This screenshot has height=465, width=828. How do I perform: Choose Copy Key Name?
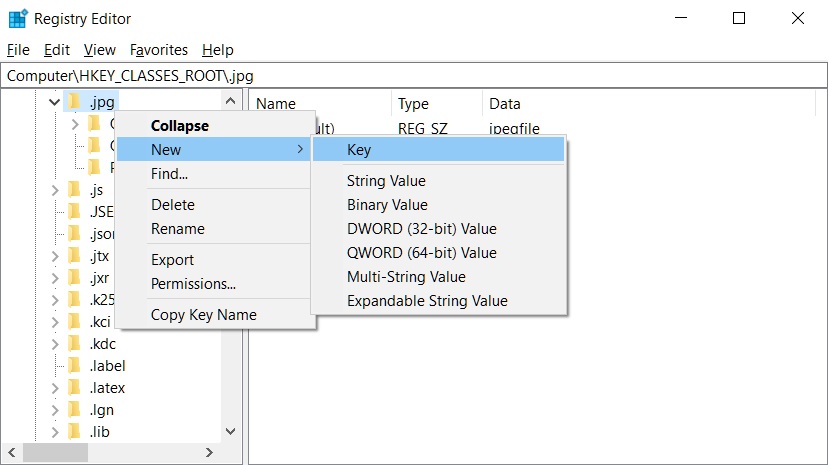click(x=215, y=315)
